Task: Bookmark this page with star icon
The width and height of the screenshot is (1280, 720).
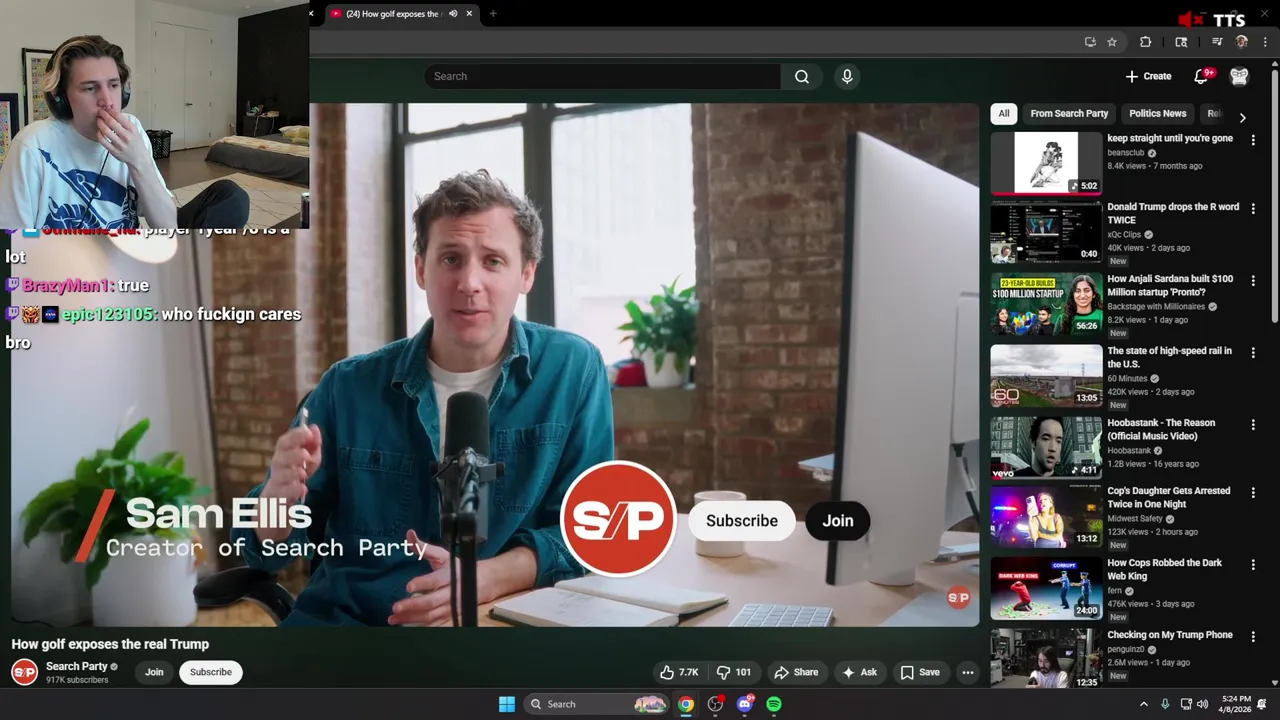Action: (1111, 42)
